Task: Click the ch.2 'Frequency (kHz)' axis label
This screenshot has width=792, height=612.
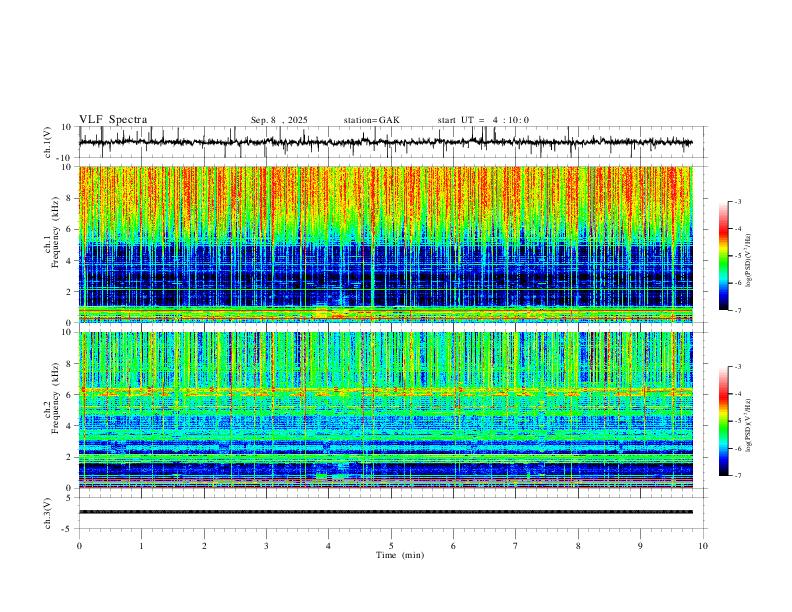Action: (x=56, y=398)
